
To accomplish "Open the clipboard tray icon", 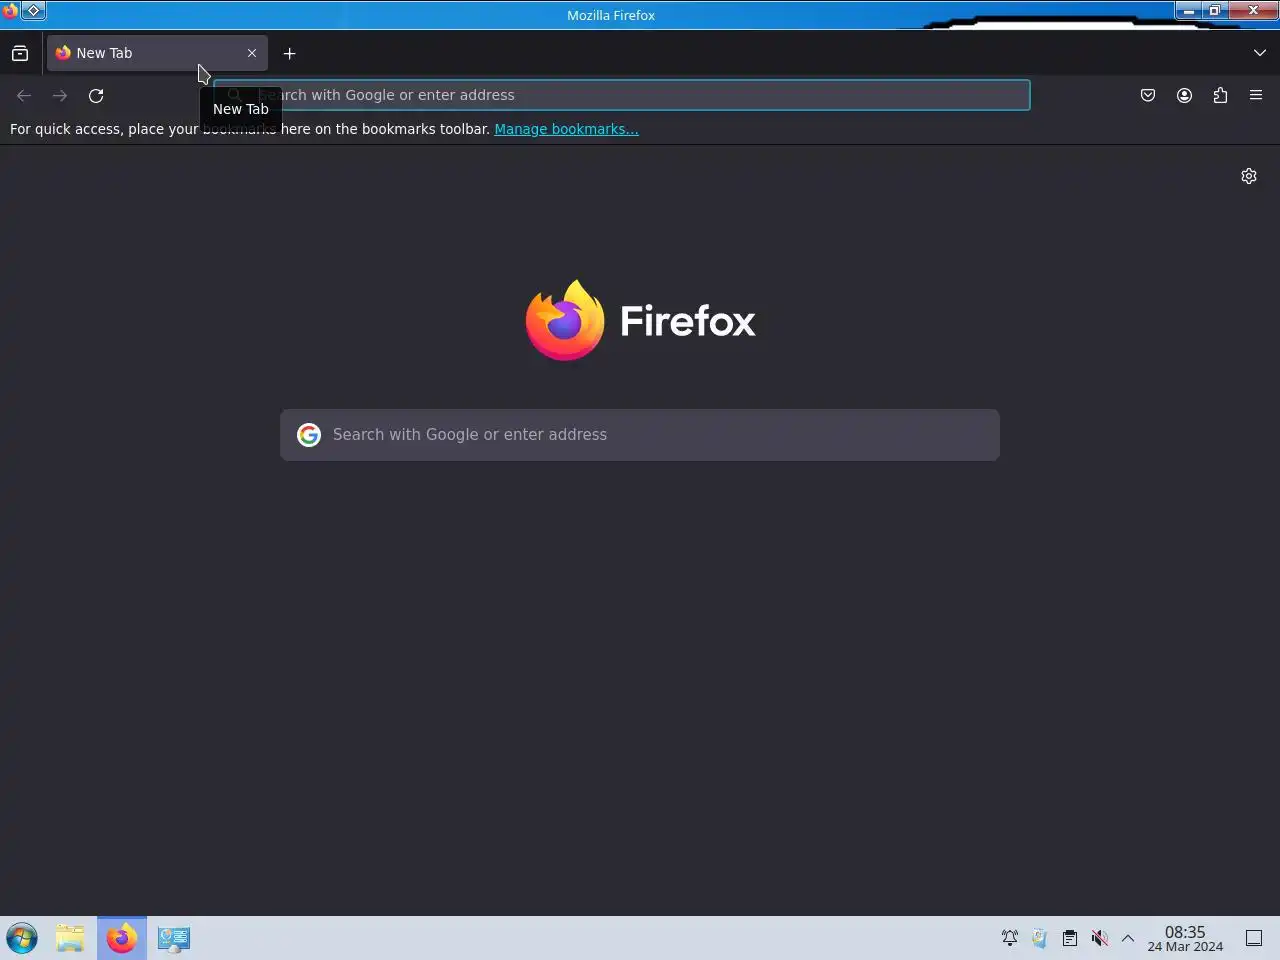I will tap(1070, 938).
